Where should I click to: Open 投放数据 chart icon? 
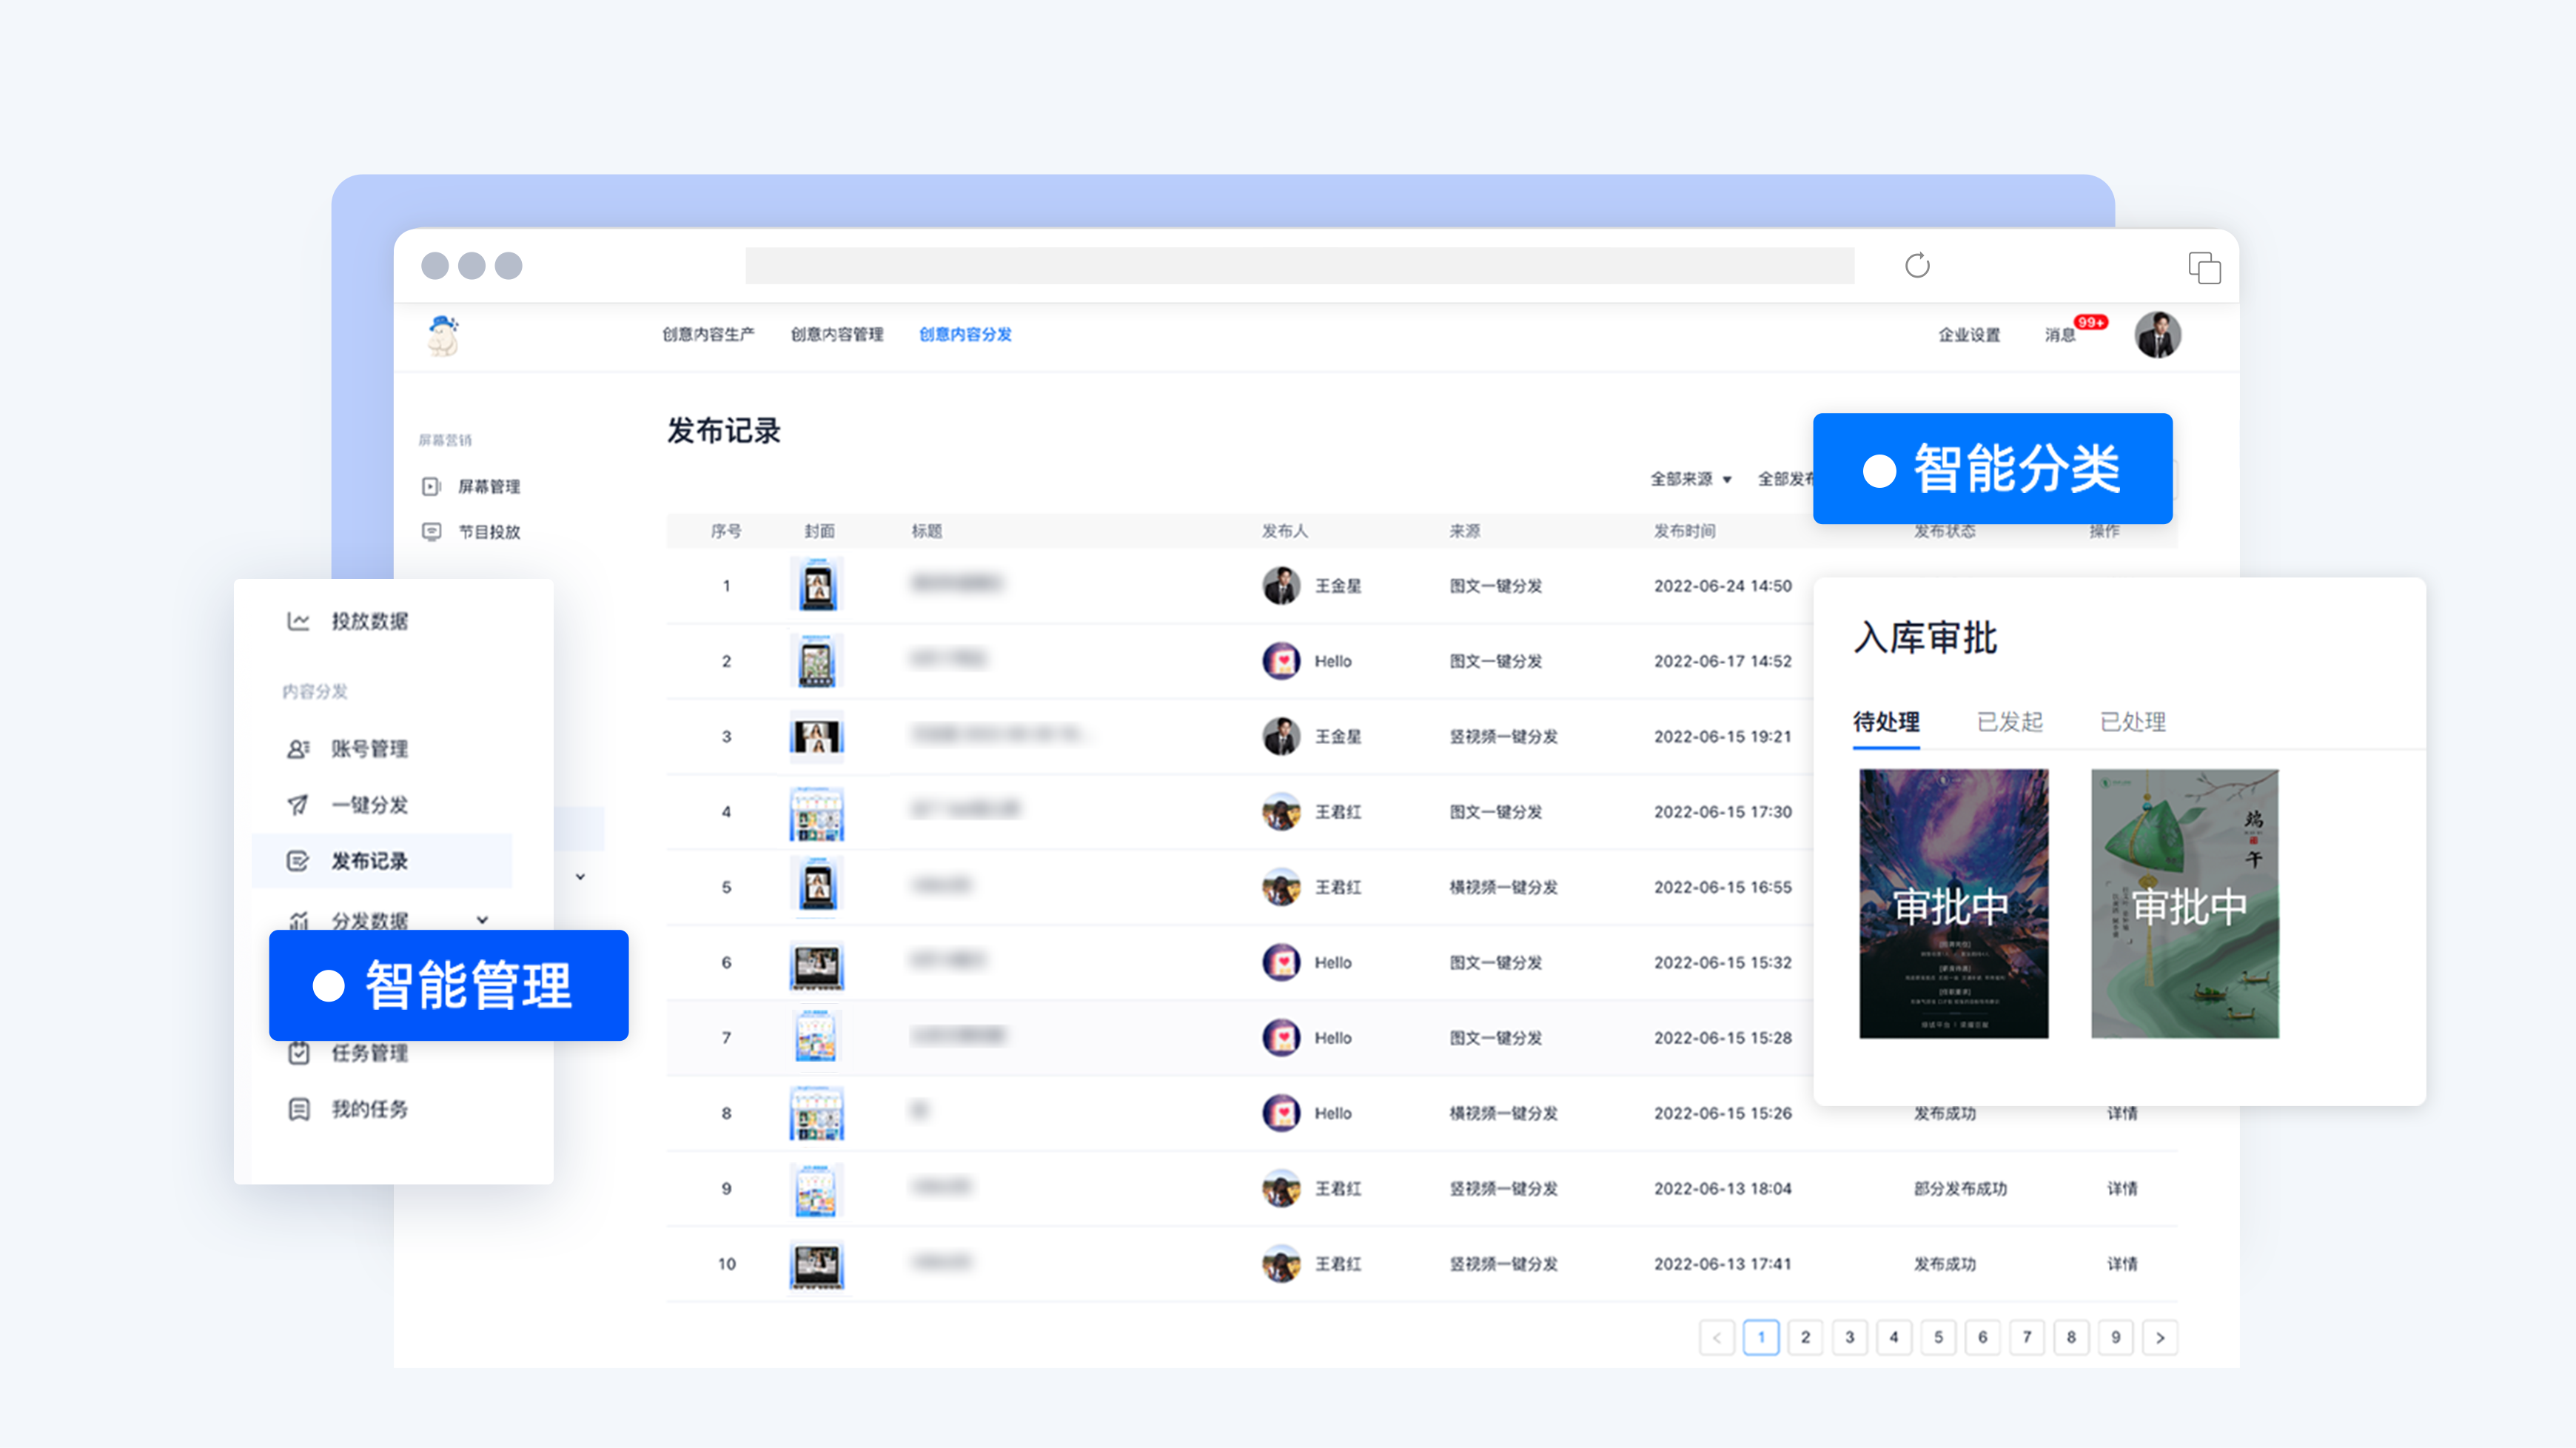coord(298,621)
